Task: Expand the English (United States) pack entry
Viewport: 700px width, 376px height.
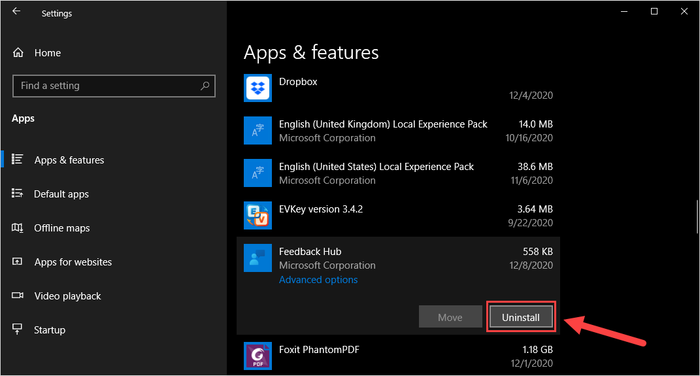Action: [398, 173]
